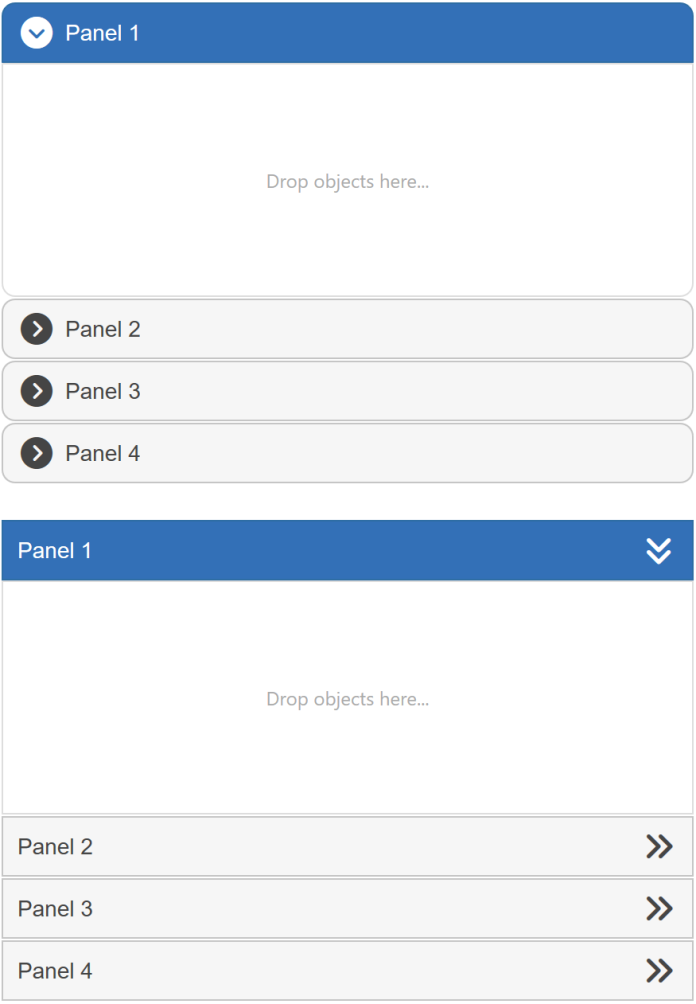Open "Panel 3" label in bottom accordion
Viewport: 696px width, 1004px height.
(x=55, y=909)
